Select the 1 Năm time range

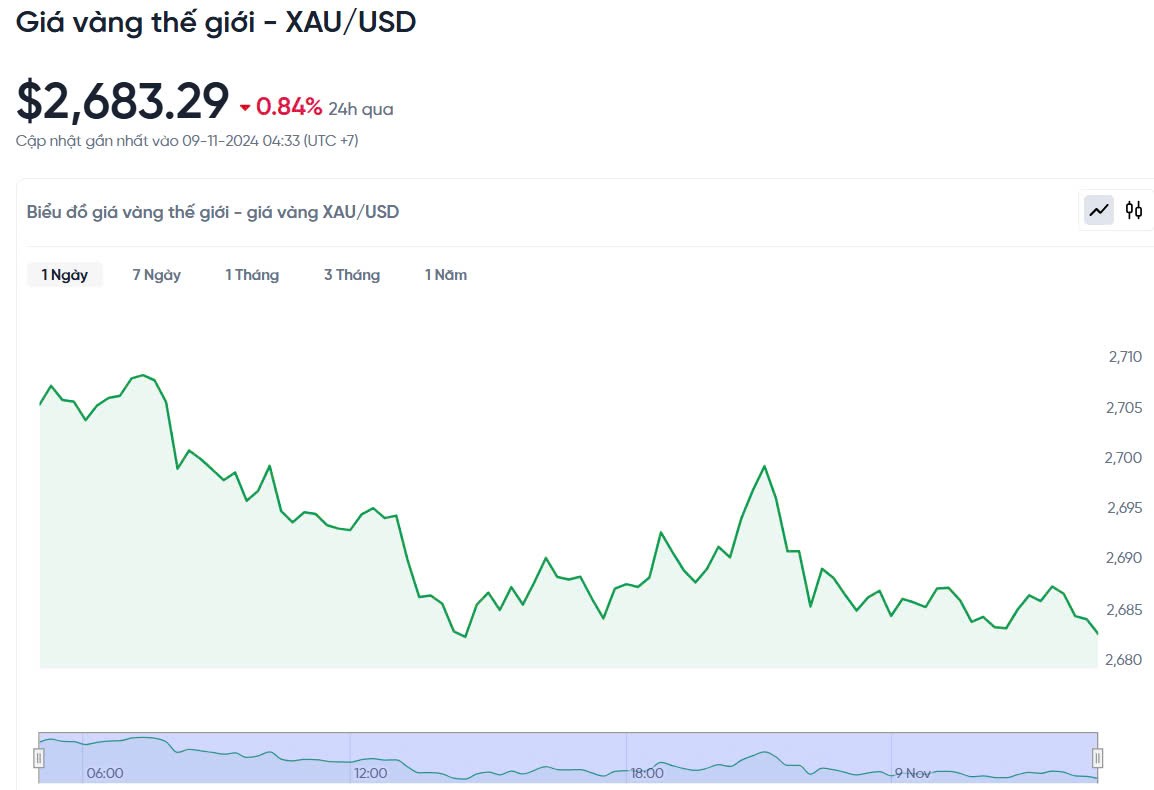pyautogui.click(x=446, y=275)
